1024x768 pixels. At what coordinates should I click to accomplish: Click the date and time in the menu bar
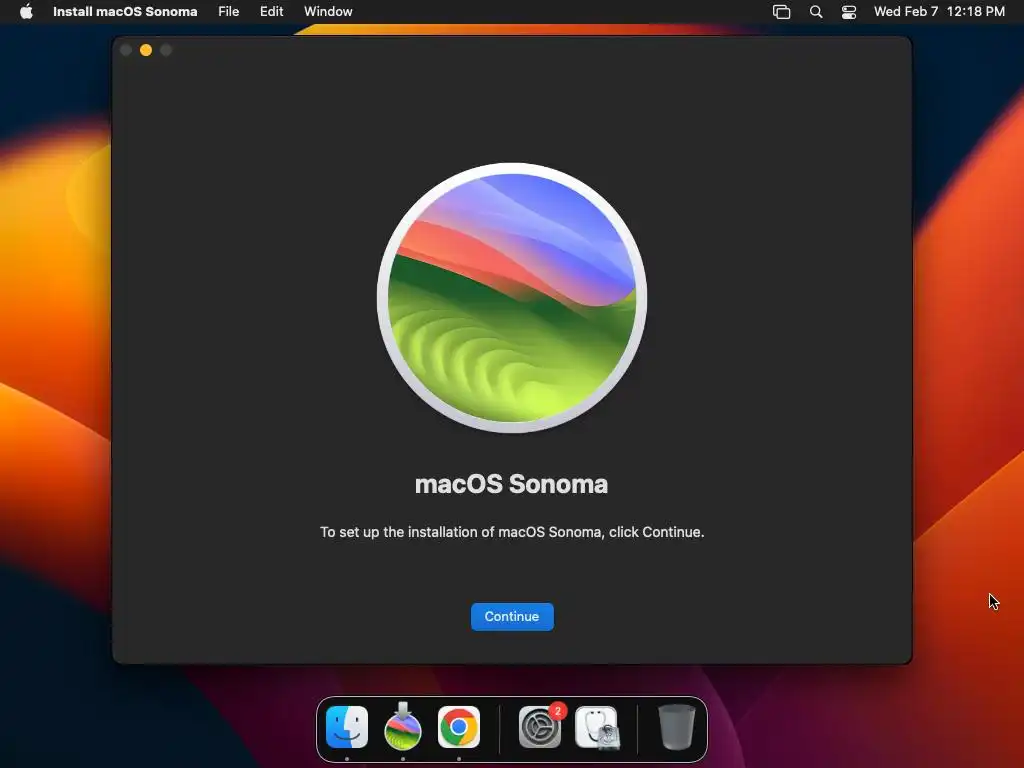939,12
